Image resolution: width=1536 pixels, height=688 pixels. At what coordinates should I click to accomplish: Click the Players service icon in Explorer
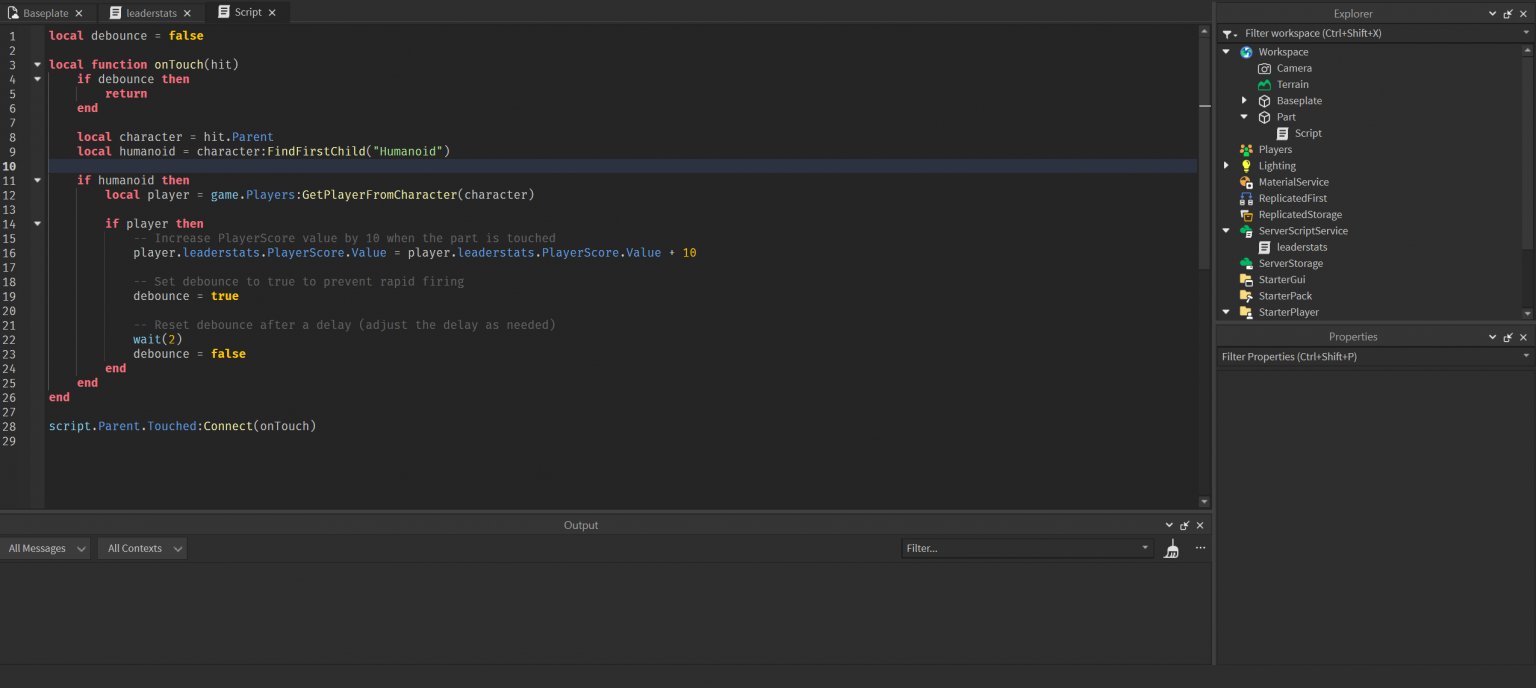[x=1247, y=149]
